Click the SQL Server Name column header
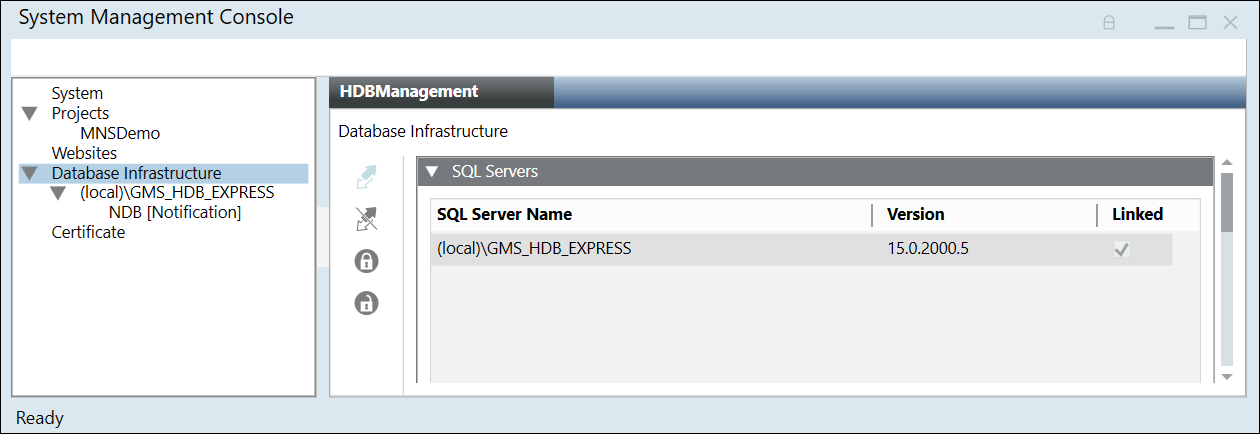 pos(505,214)
